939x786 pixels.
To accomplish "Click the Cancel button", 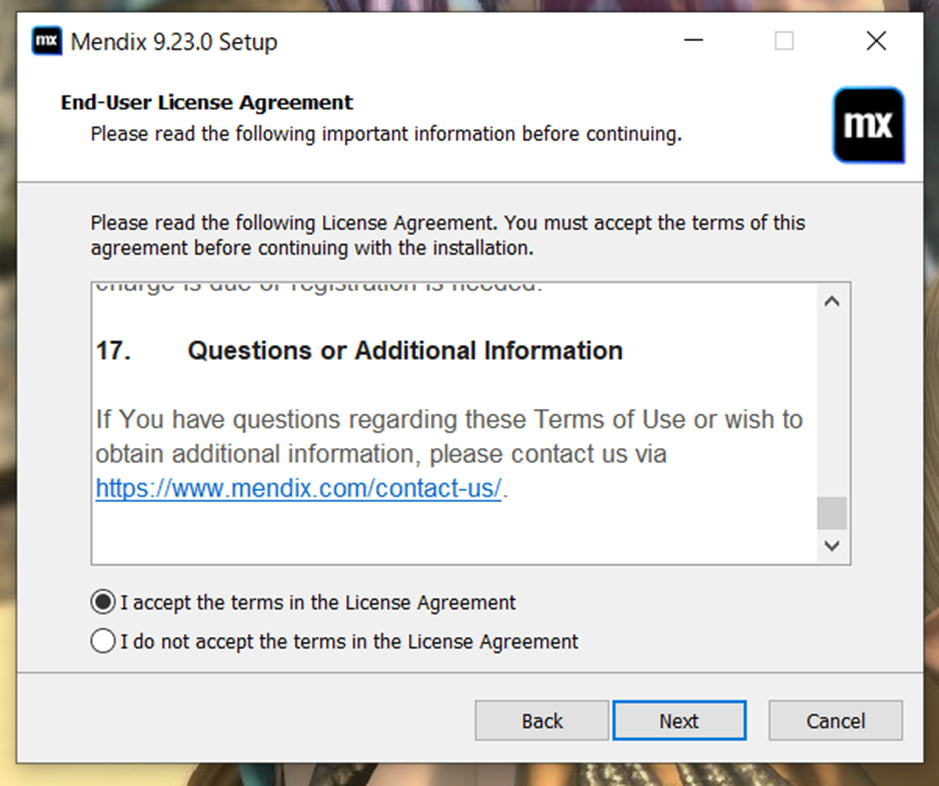I will 835,720.
